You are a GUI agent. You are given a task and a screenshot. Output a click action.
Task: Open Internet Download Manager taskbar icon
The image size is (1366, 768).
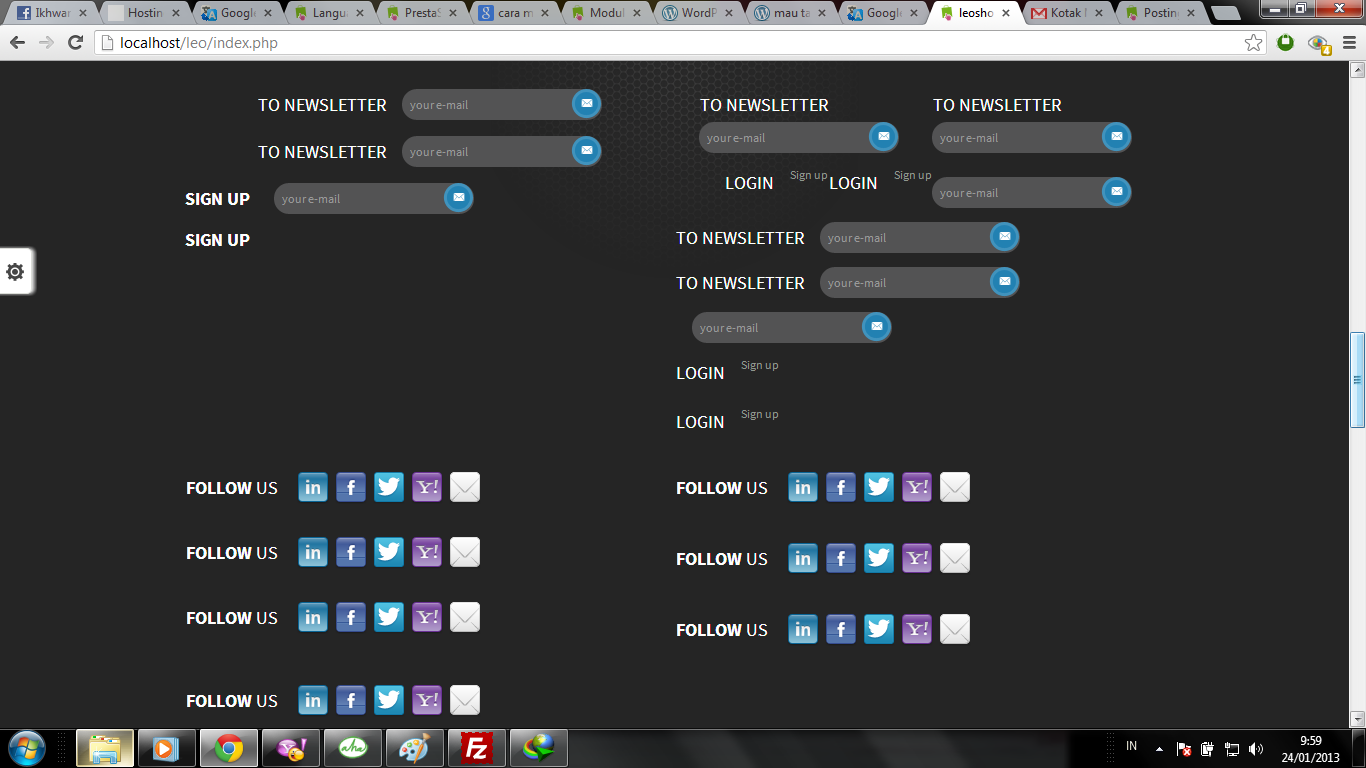click(539, 748)
